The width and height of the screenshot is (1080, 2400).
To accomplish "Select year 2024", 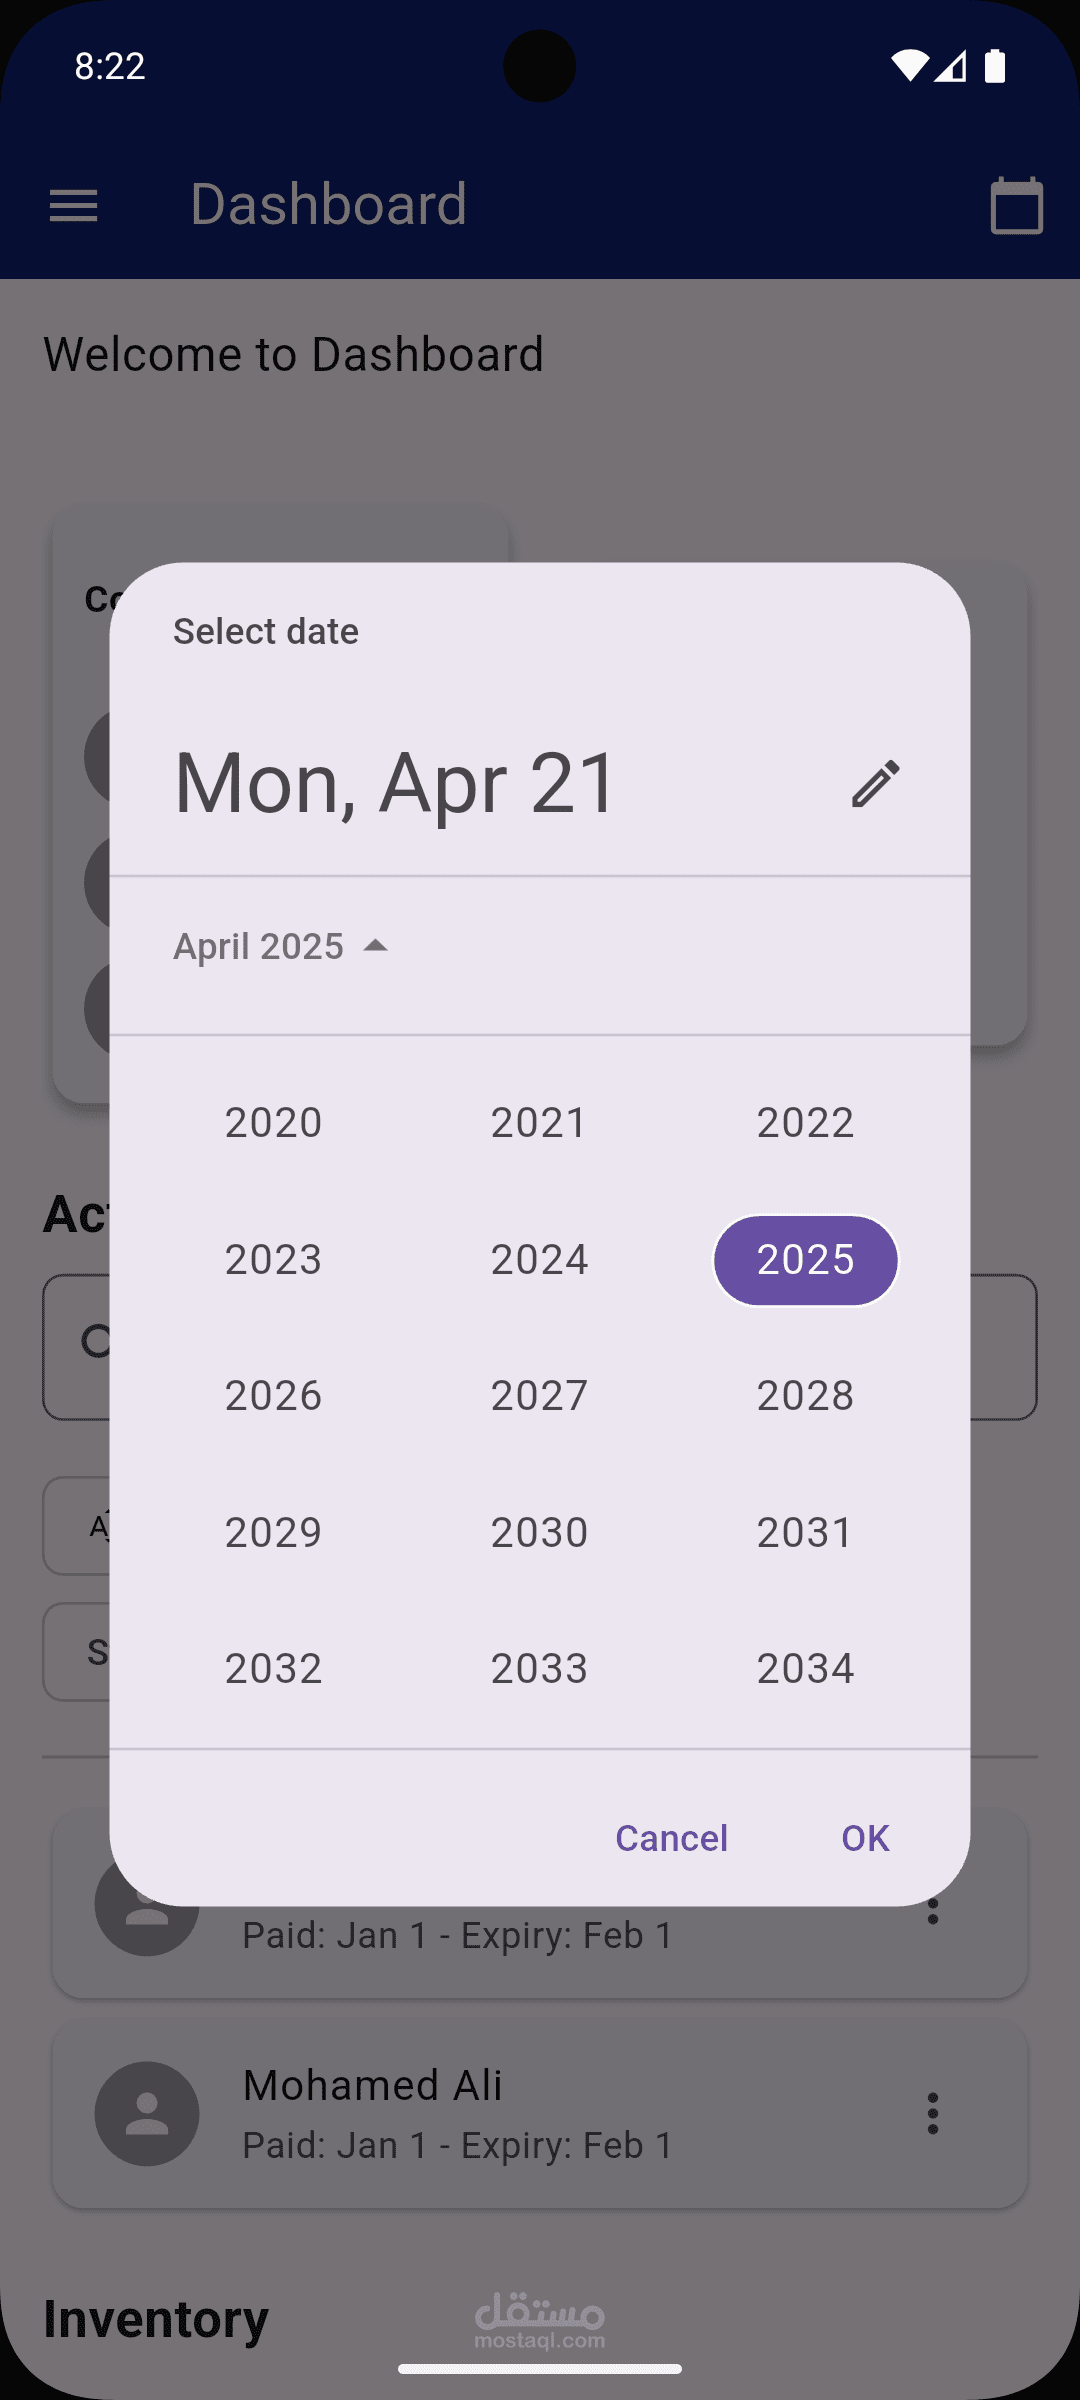I will pos(539,1259).
